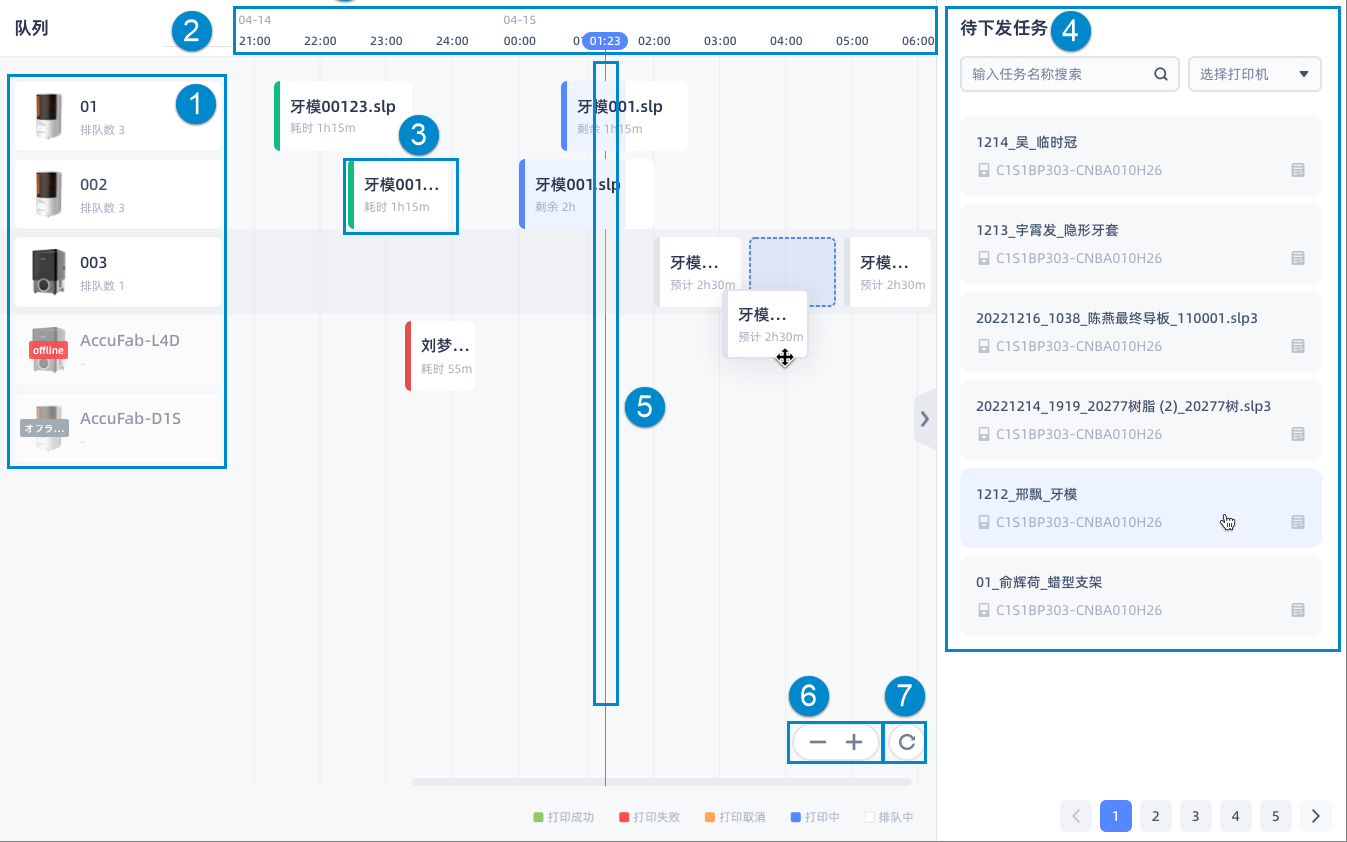Collapse the pending tasks side panel

coord(924,419)
